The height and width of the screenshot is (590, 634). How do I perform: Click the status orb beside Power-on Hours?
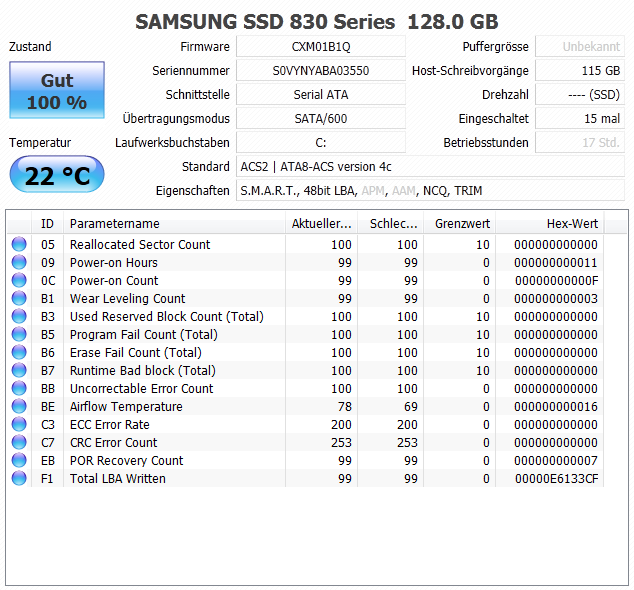pyautogui.click(x=19, y=262)
